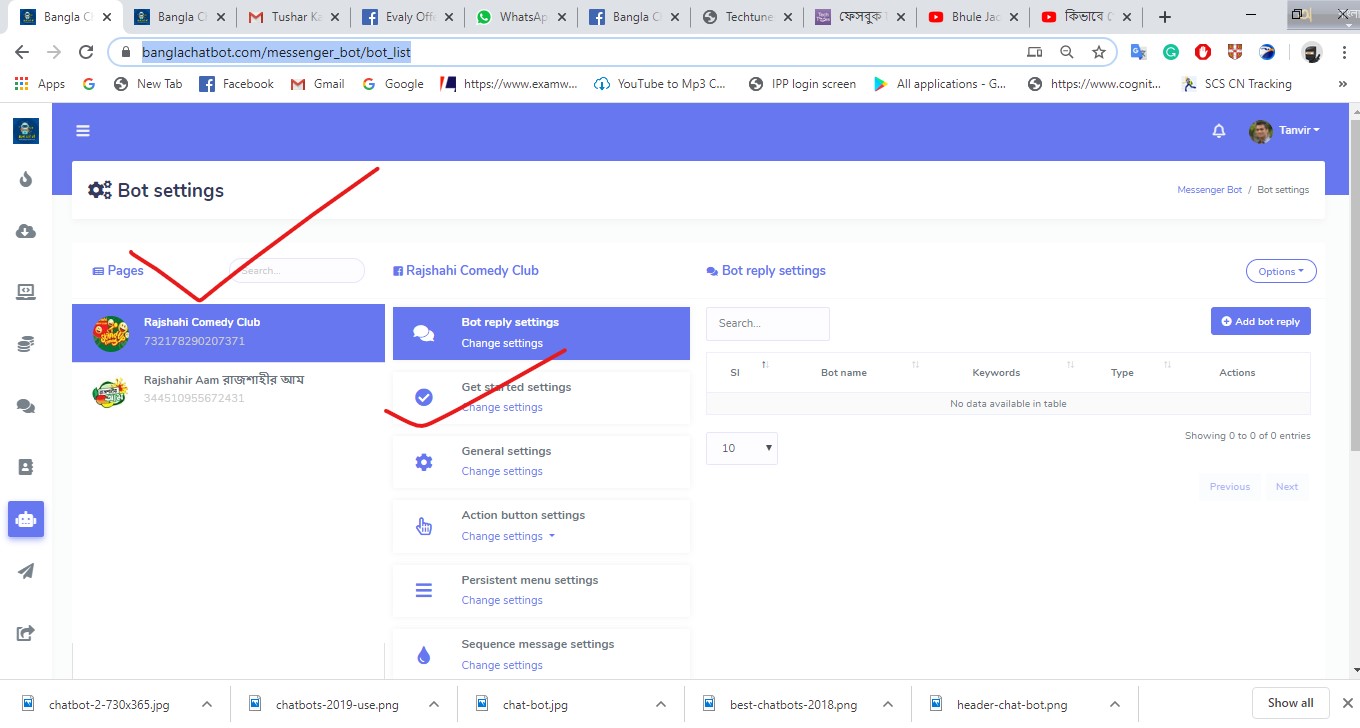The height and width of the screenshot is (728, 1360).
Task: Click the checkmark icon beside Get started settings
Action: [x=424, y=397]
